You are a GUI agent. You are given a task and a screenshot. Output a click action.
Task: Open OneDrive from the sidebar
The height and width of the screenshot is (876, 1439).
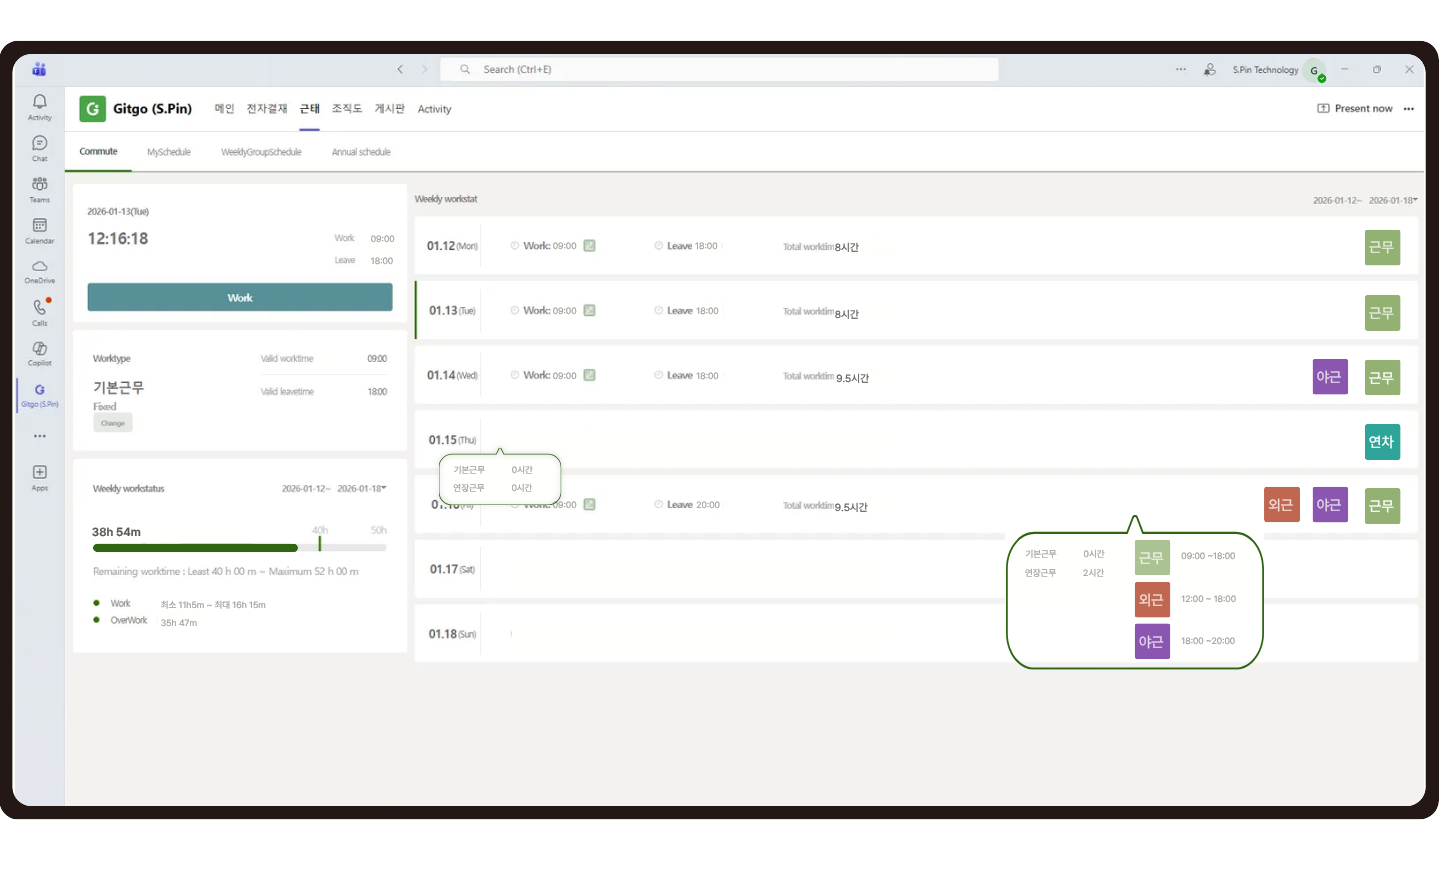(x=40, y=271)
